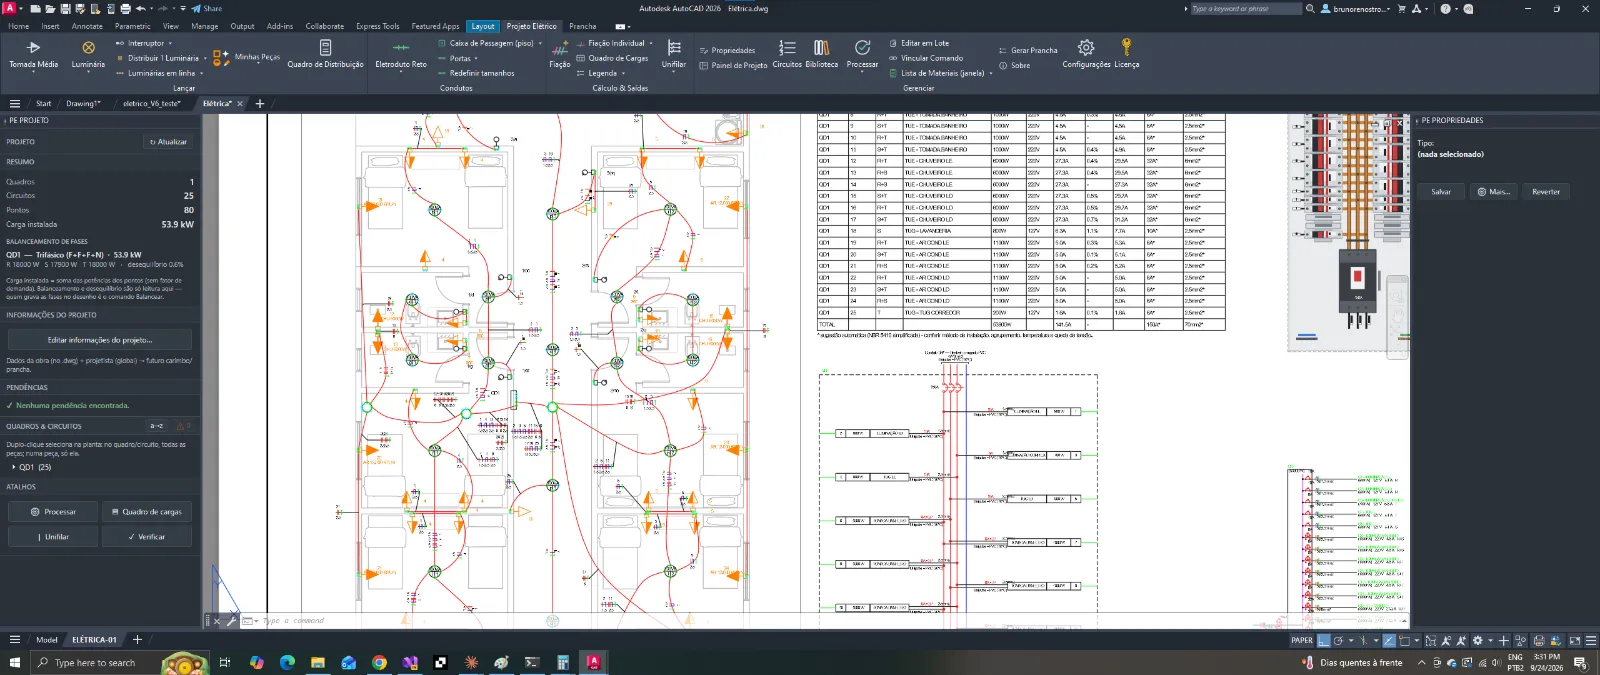Switch to the Home ribbon tab

point(18,26)
